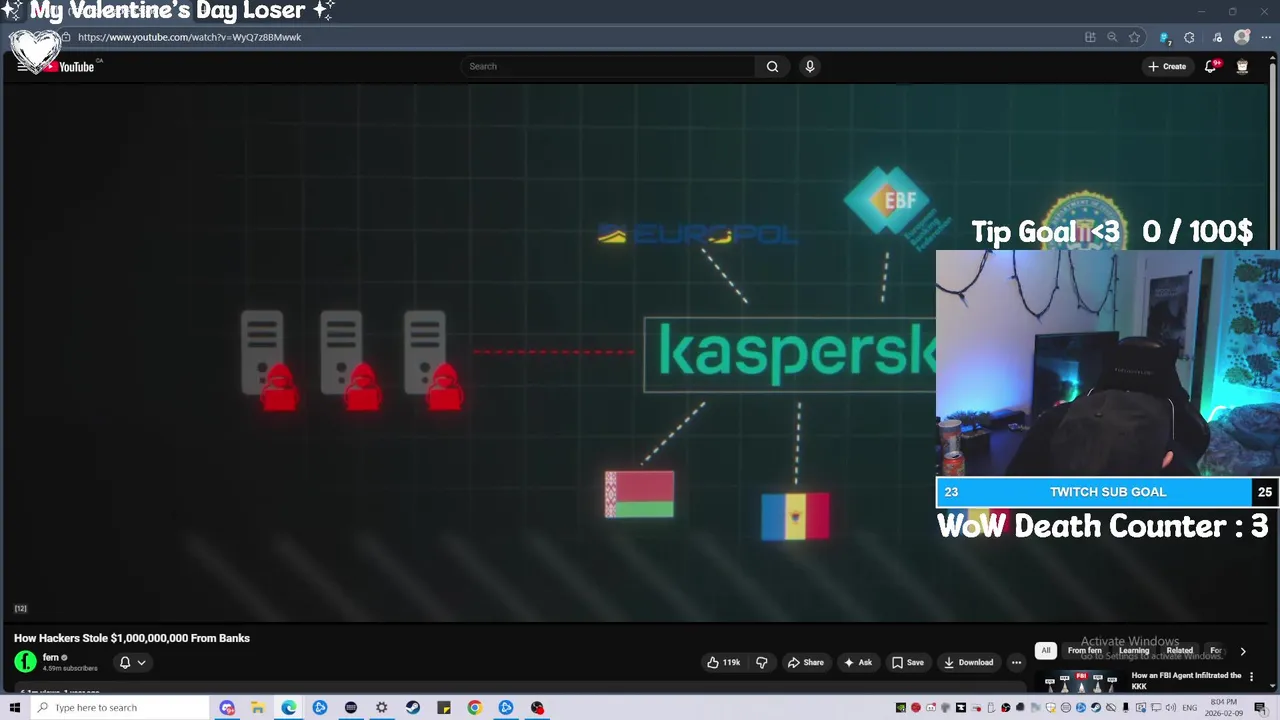Go to YouTube home via logo
This screenshot has height=720, width=1280.
70,67
